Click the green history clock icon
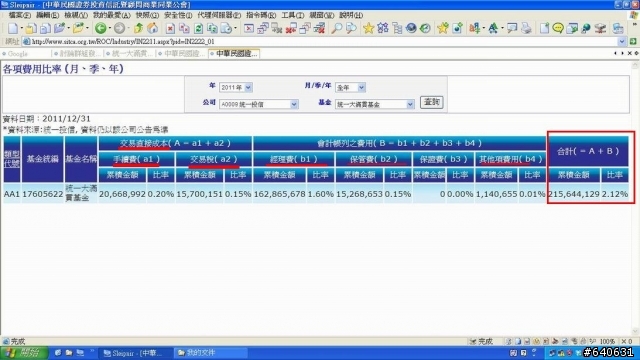 425,28
